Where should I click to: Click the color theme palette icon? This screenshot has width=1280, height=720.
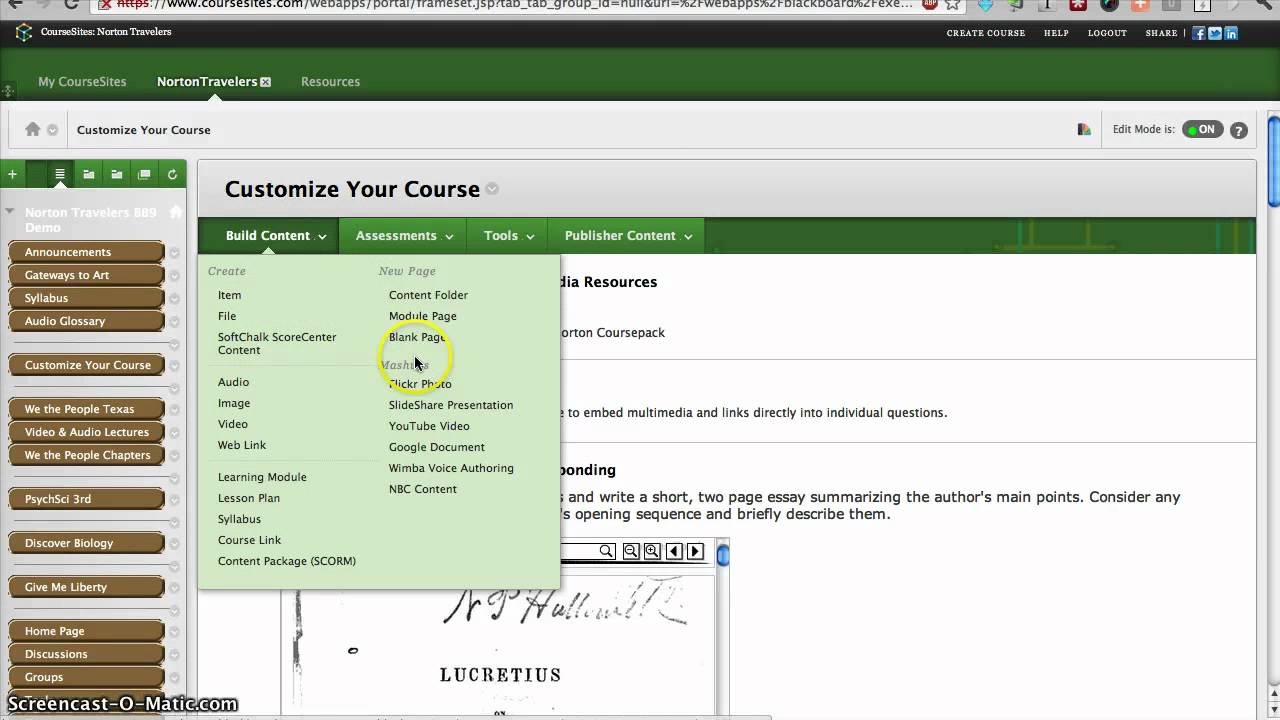[x=1084, y=129]
